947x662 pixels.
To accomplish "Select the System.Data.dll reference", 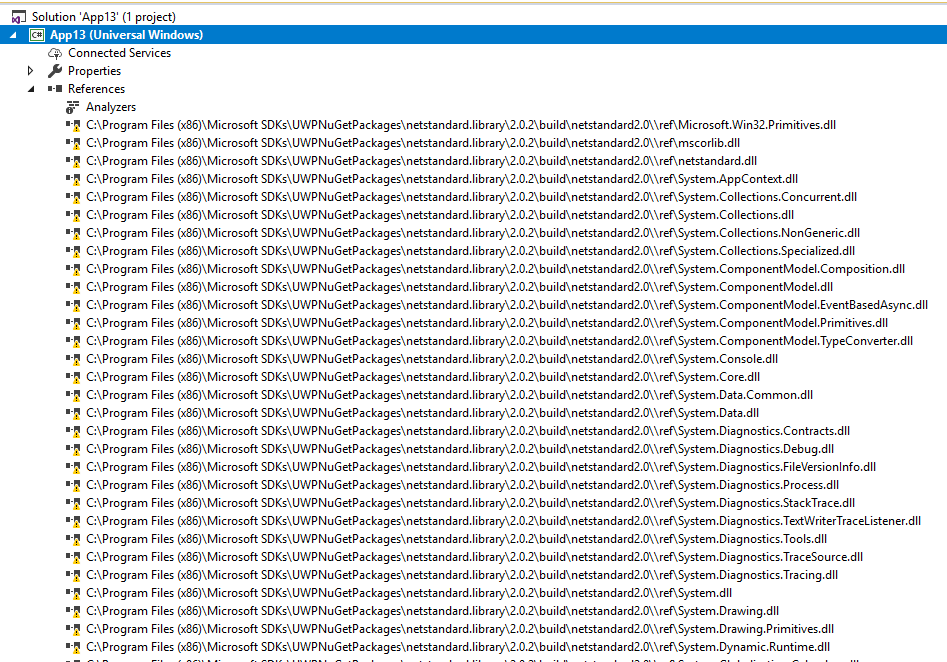I will (x=400, y=412).
